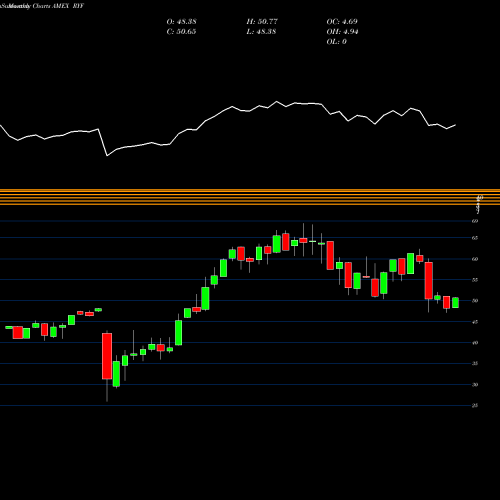
Task: Click the OH: 4.94 readout
Action: pos(342,32)
